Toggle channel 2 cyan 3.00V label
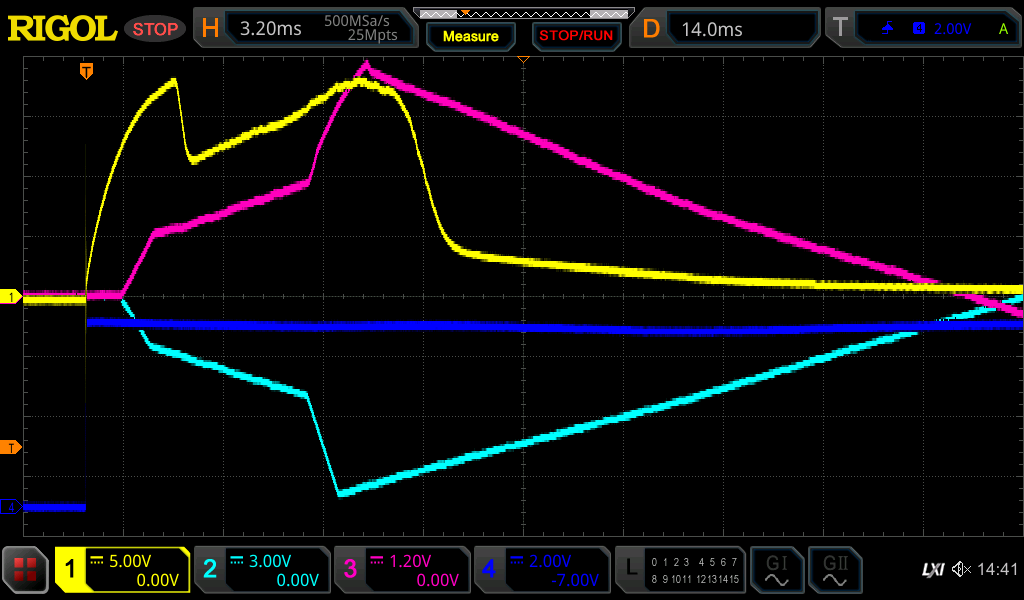 (262, 570)
